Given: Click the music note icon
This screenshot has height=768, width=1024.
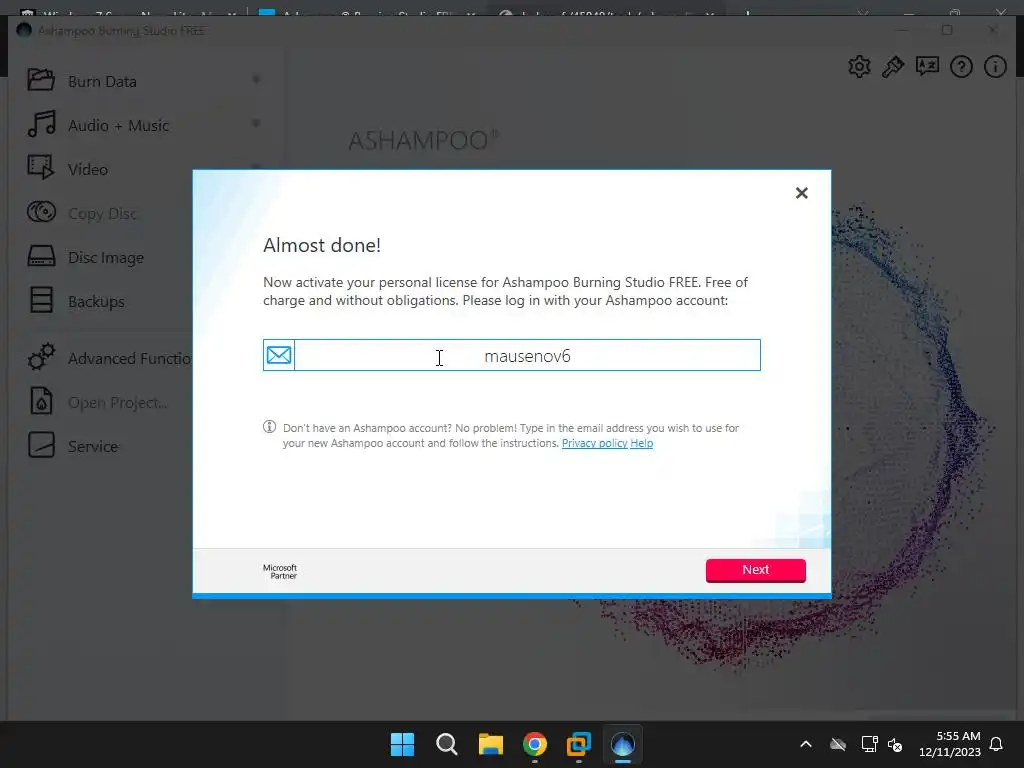Looking at the screenshot, I should pos(41,124).
